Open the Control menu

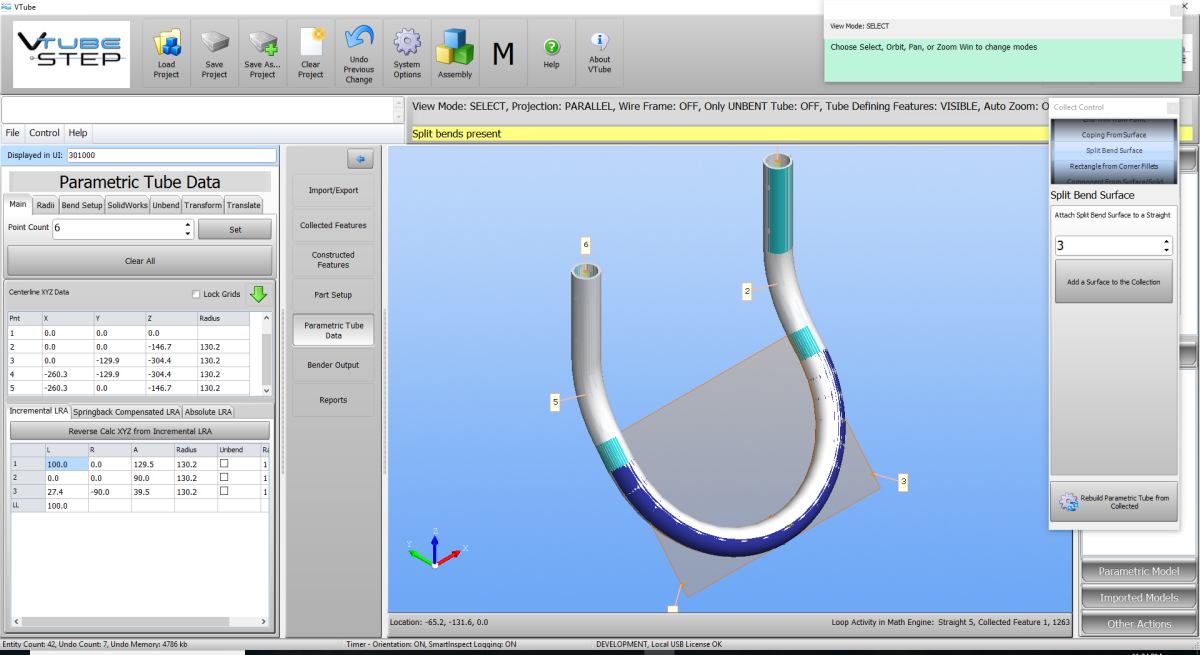click(44, 133)
